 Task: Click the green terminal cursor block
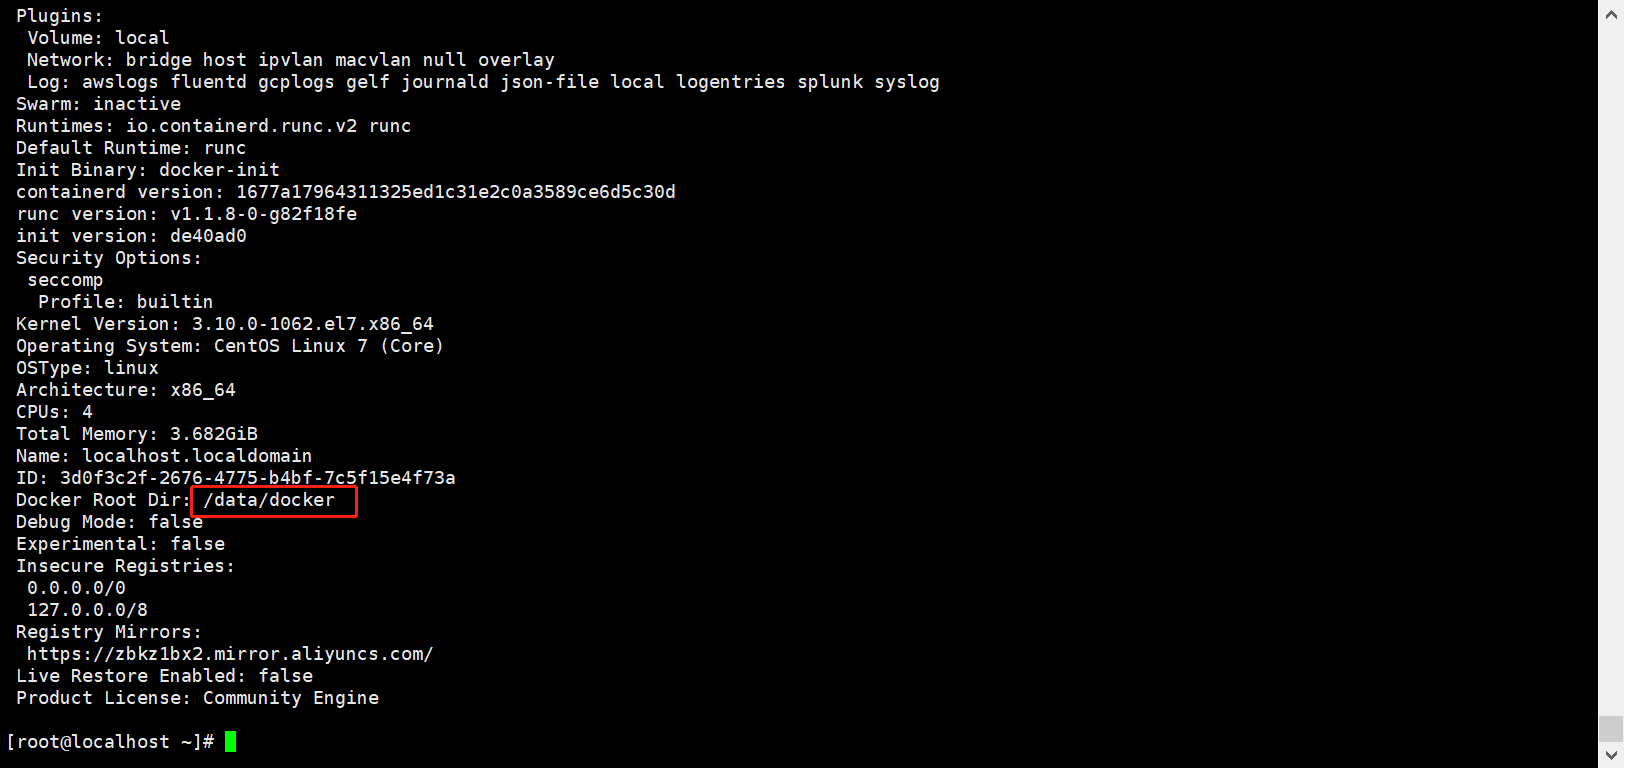click(x=231, y=742)
